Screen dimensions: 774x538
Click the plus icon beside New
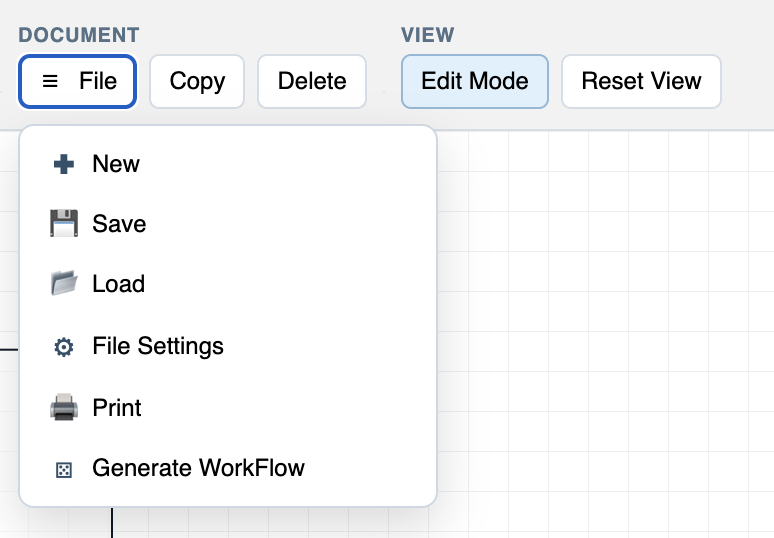tap(64, 164)
